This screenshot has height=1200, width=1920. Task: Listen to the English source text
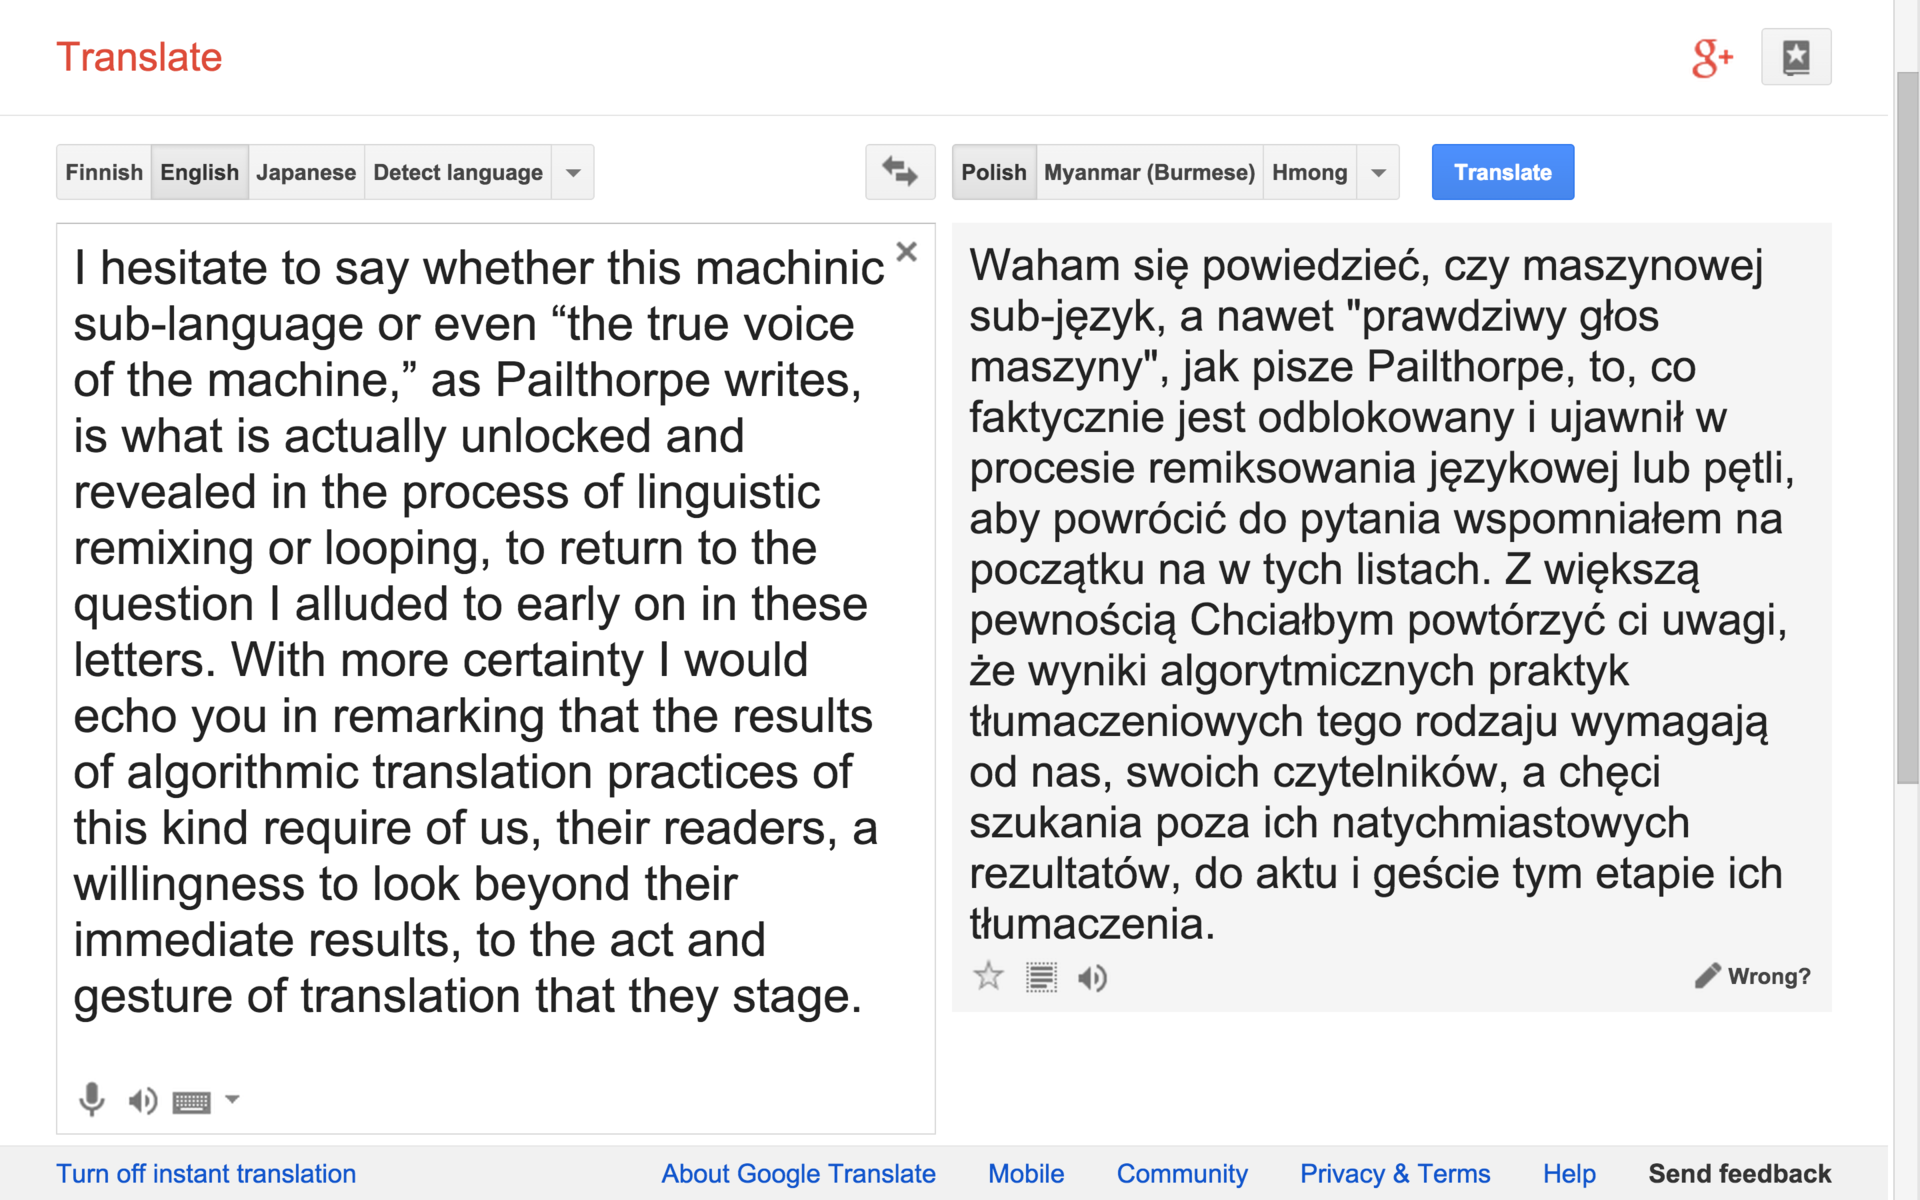(x=142, y=1101)
